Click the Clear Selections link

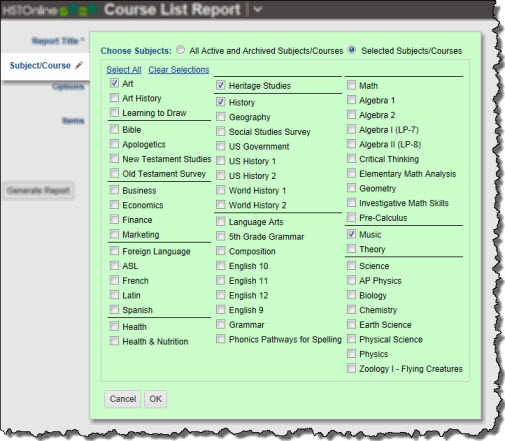179,70
